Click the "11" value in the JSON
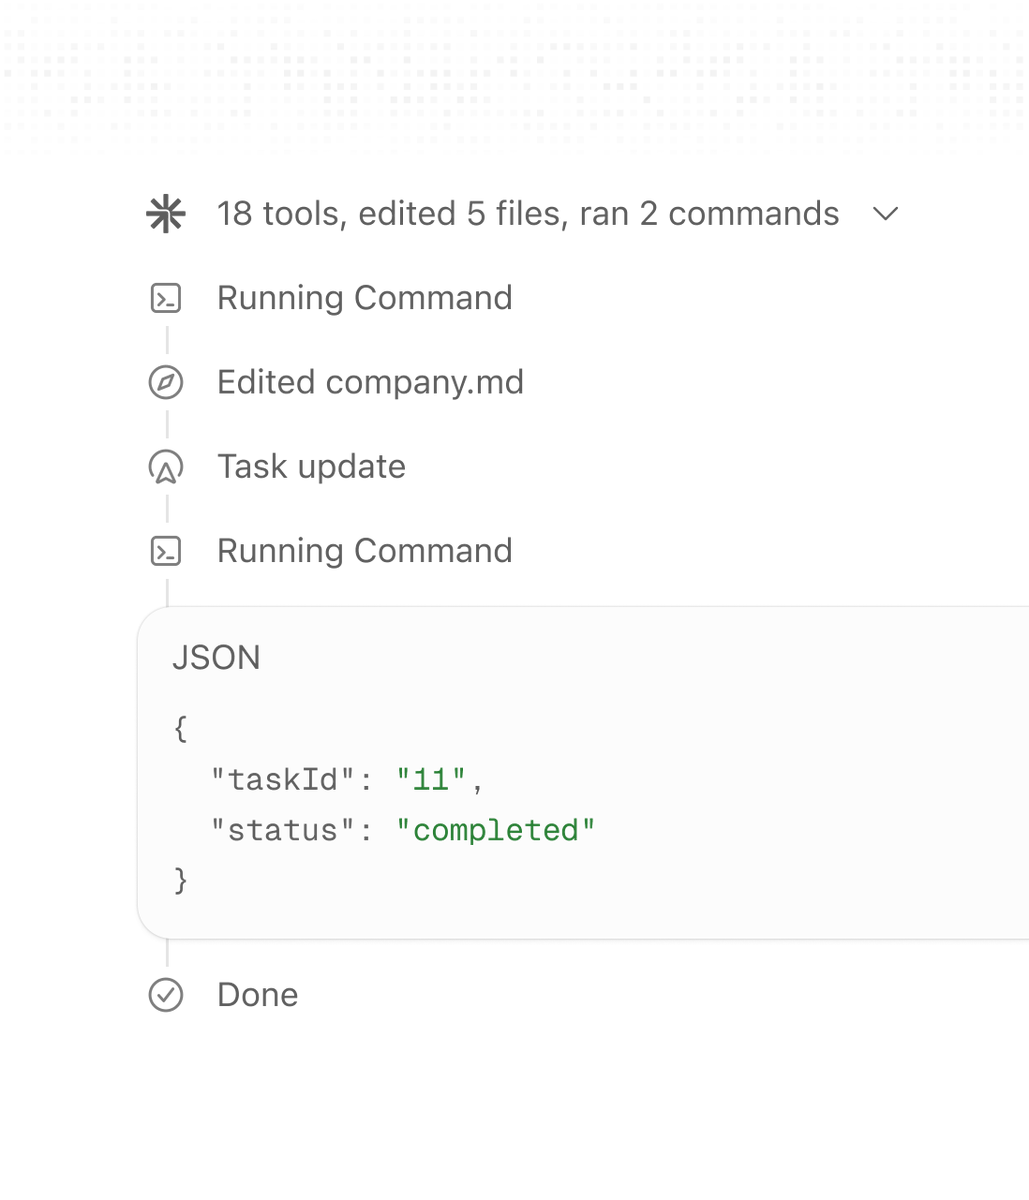This screenshot has height=1200, width=1029. 431,780
